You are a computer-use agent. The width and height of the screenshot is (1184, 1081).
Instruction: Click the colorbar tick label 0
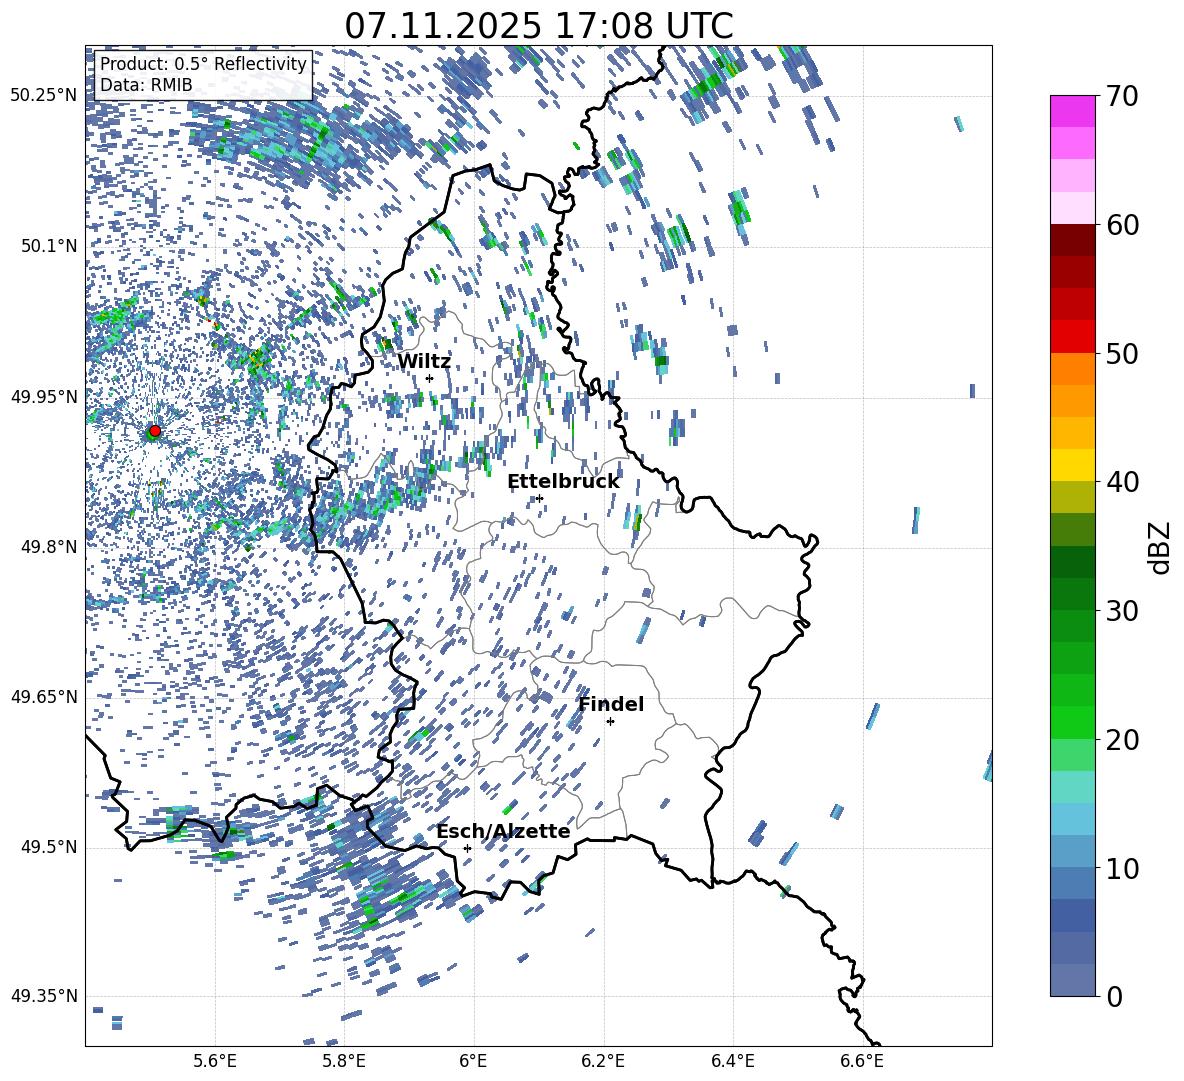(x=1114, y=997)
